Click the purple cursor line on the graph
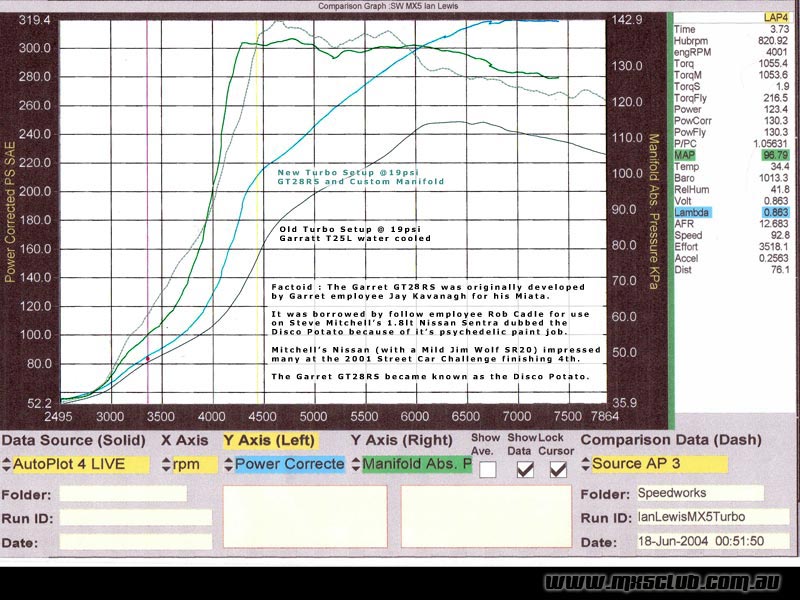 147,212
